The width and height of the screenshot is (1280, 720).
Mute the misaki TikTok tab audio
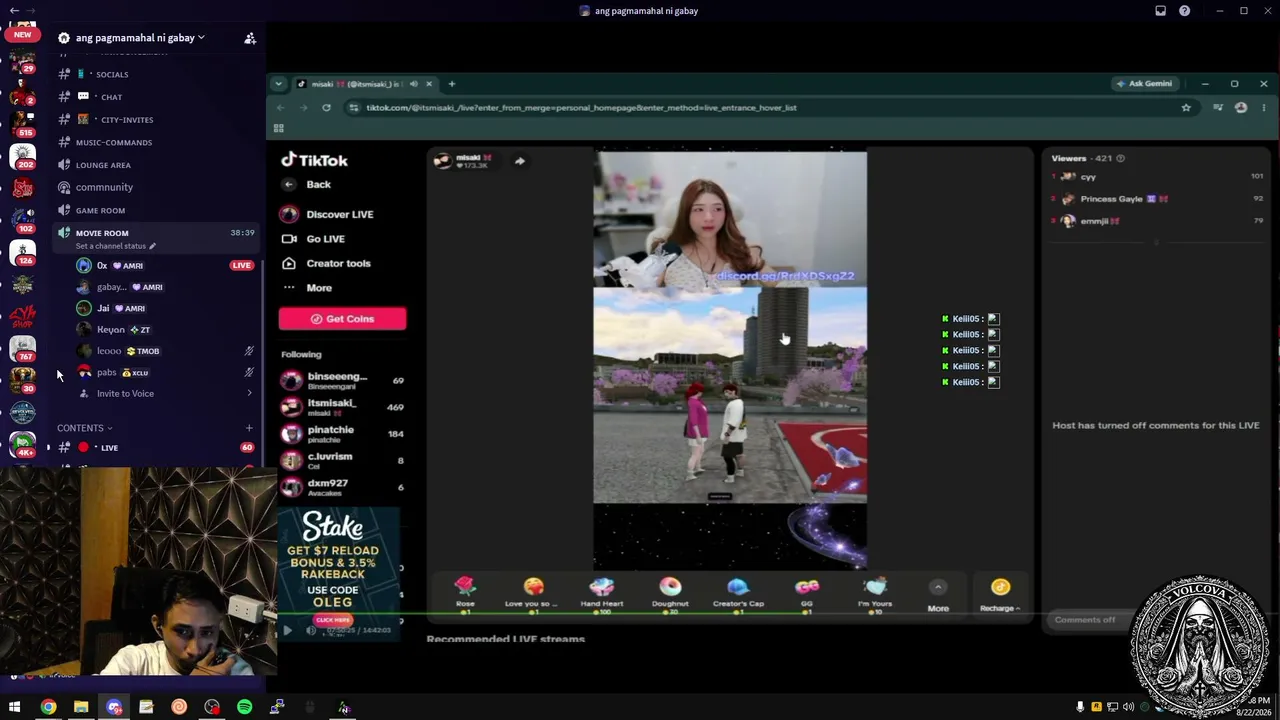[414, 84]
